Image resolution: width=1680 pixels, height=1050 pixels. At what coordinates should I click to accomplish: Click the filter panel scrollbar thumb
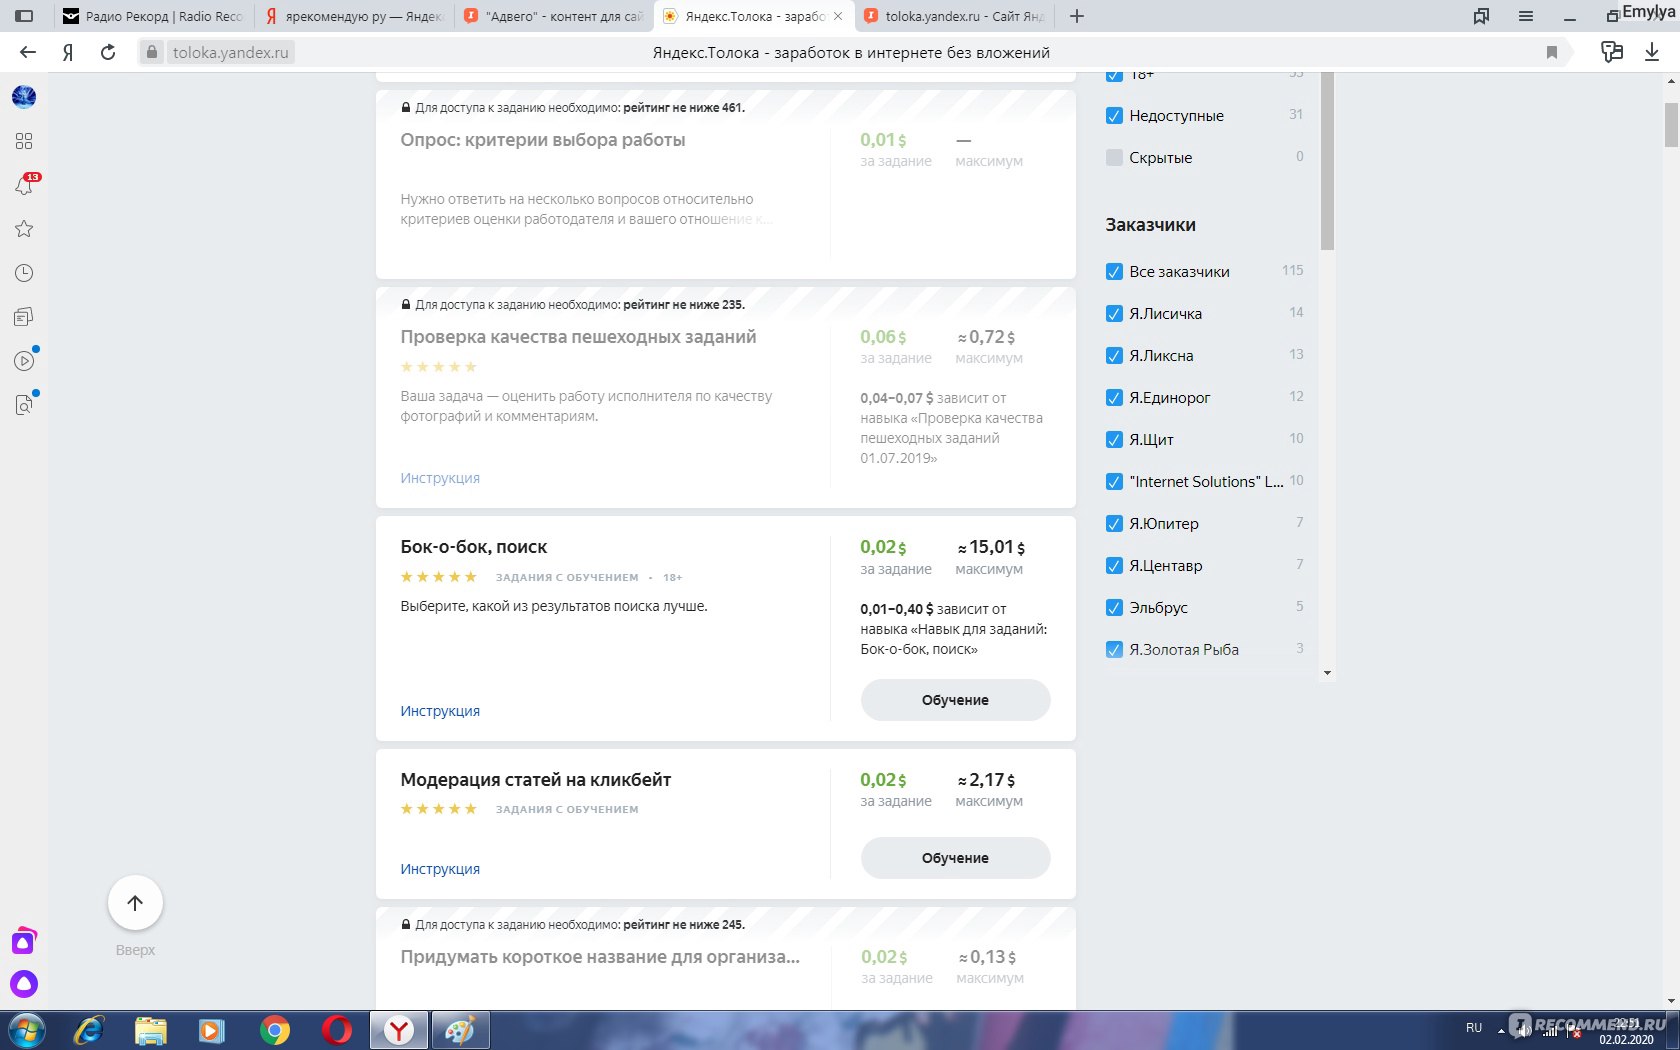pos(1327,160)
